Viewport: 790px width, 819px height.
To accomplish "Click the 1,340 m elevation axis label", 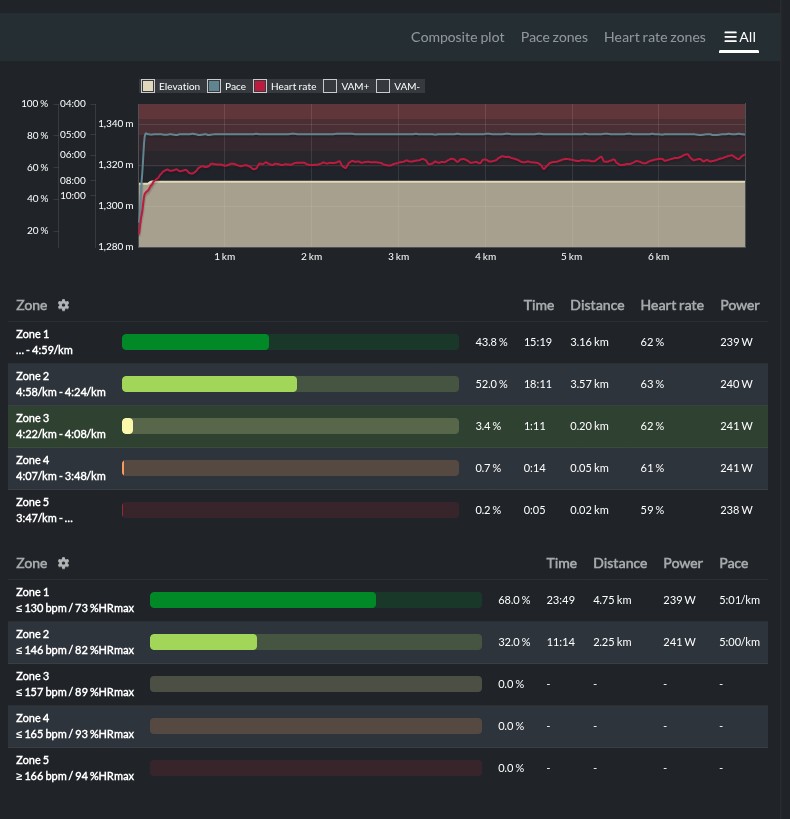I will tap(115, 124).
